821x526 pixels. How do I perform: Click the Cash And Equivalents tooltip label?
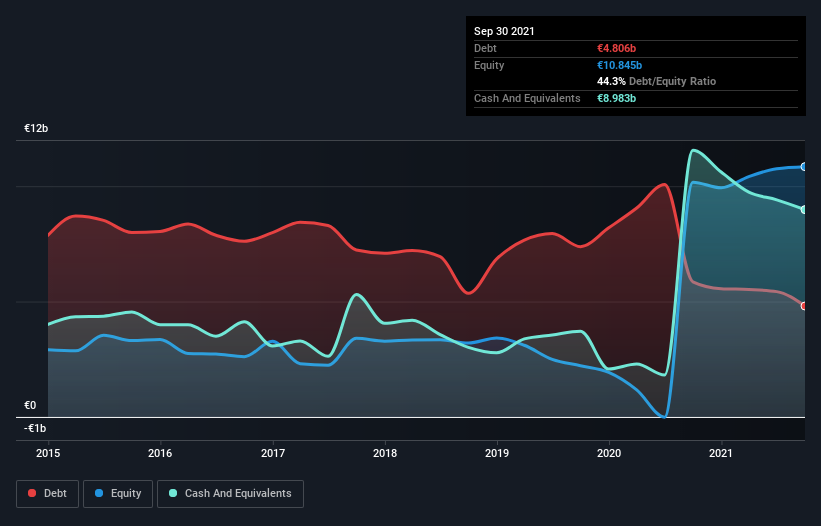pyautogui.click(x=527, y=98)
